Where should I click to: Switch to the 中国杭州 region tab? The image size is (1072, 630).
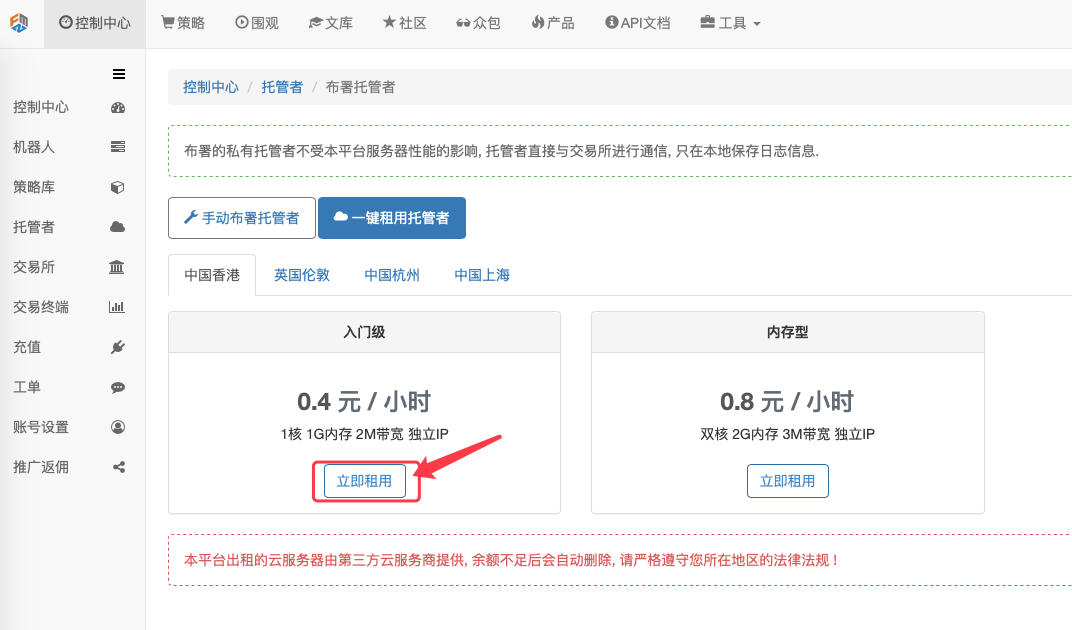pyautogui.click(x=392, y=275)
